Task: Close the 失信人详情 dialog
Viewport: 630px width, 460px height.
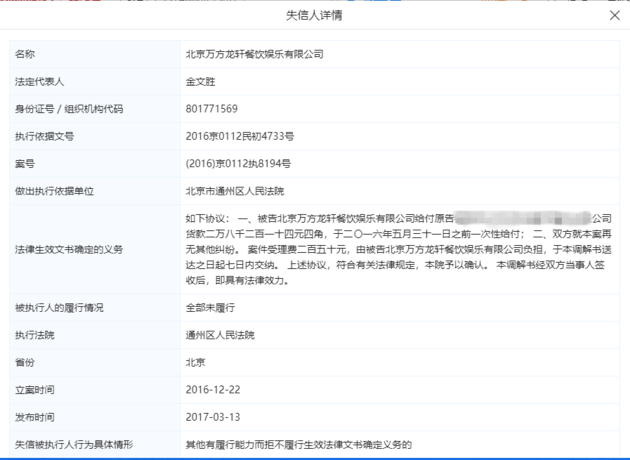Action: point(614,16)
